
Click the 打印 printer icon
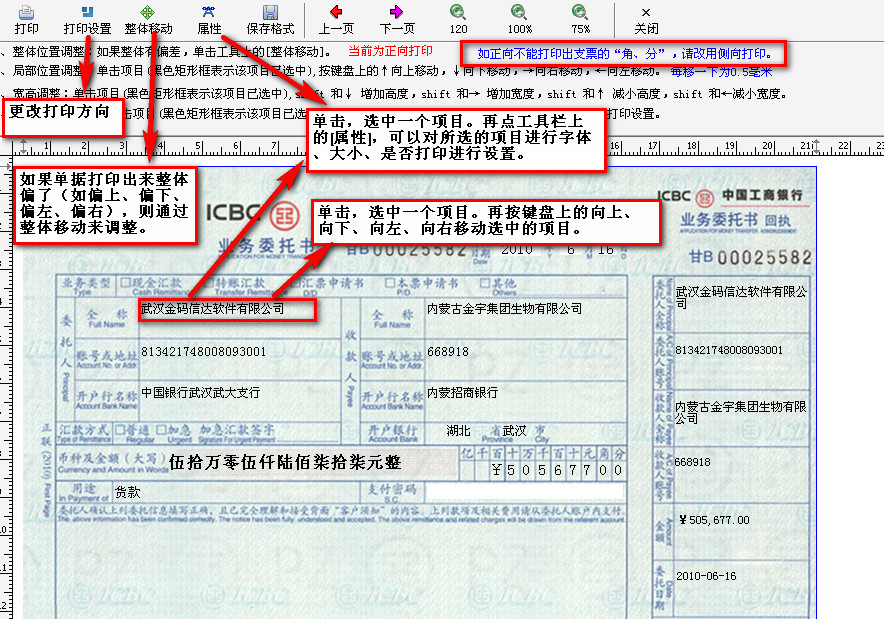(26, 20)
